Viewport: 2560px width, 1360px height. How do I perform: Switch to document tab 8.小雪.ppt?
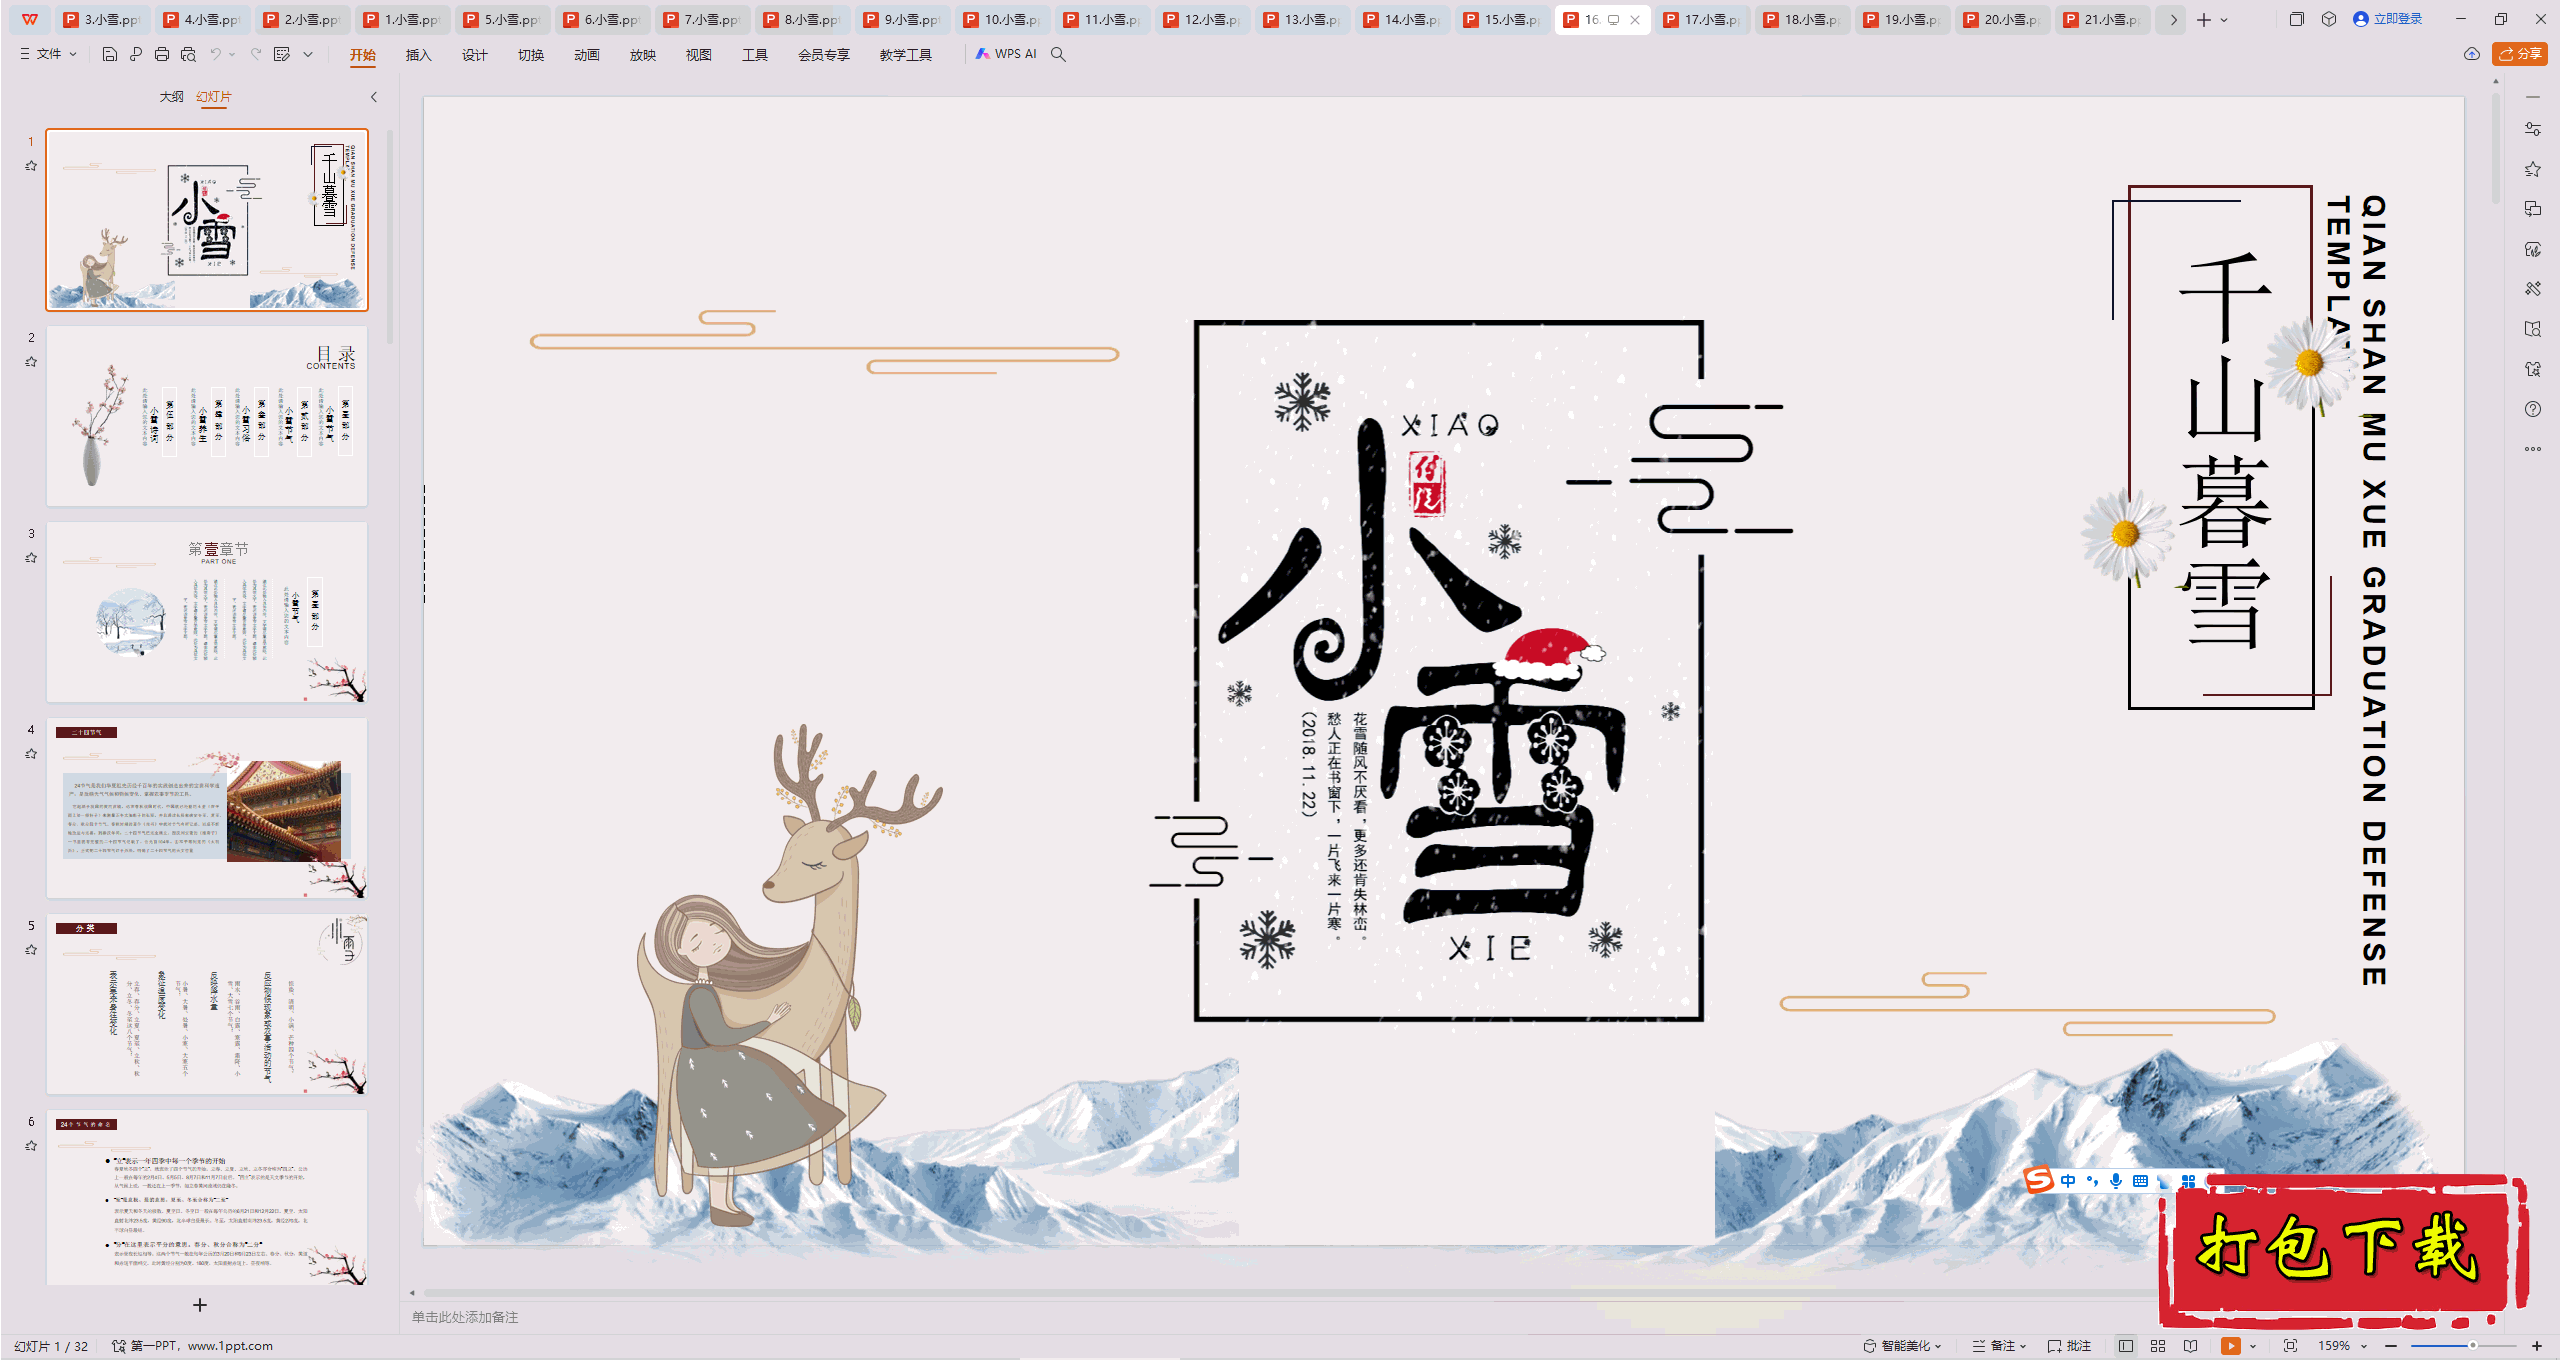[x=804, y=20]
